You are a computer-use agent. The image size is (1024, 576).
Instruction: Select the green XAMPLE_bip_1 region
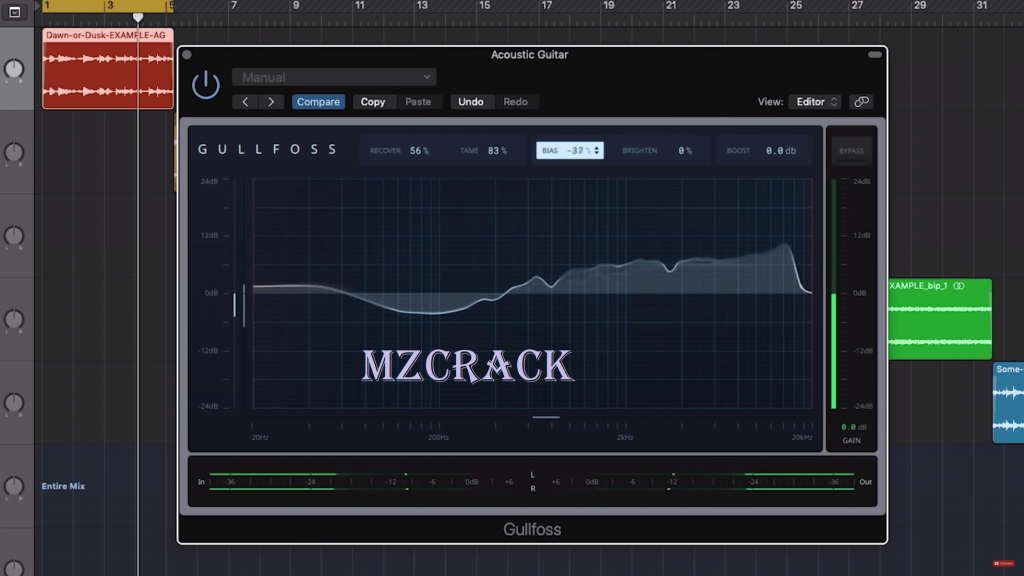point(940,319)
